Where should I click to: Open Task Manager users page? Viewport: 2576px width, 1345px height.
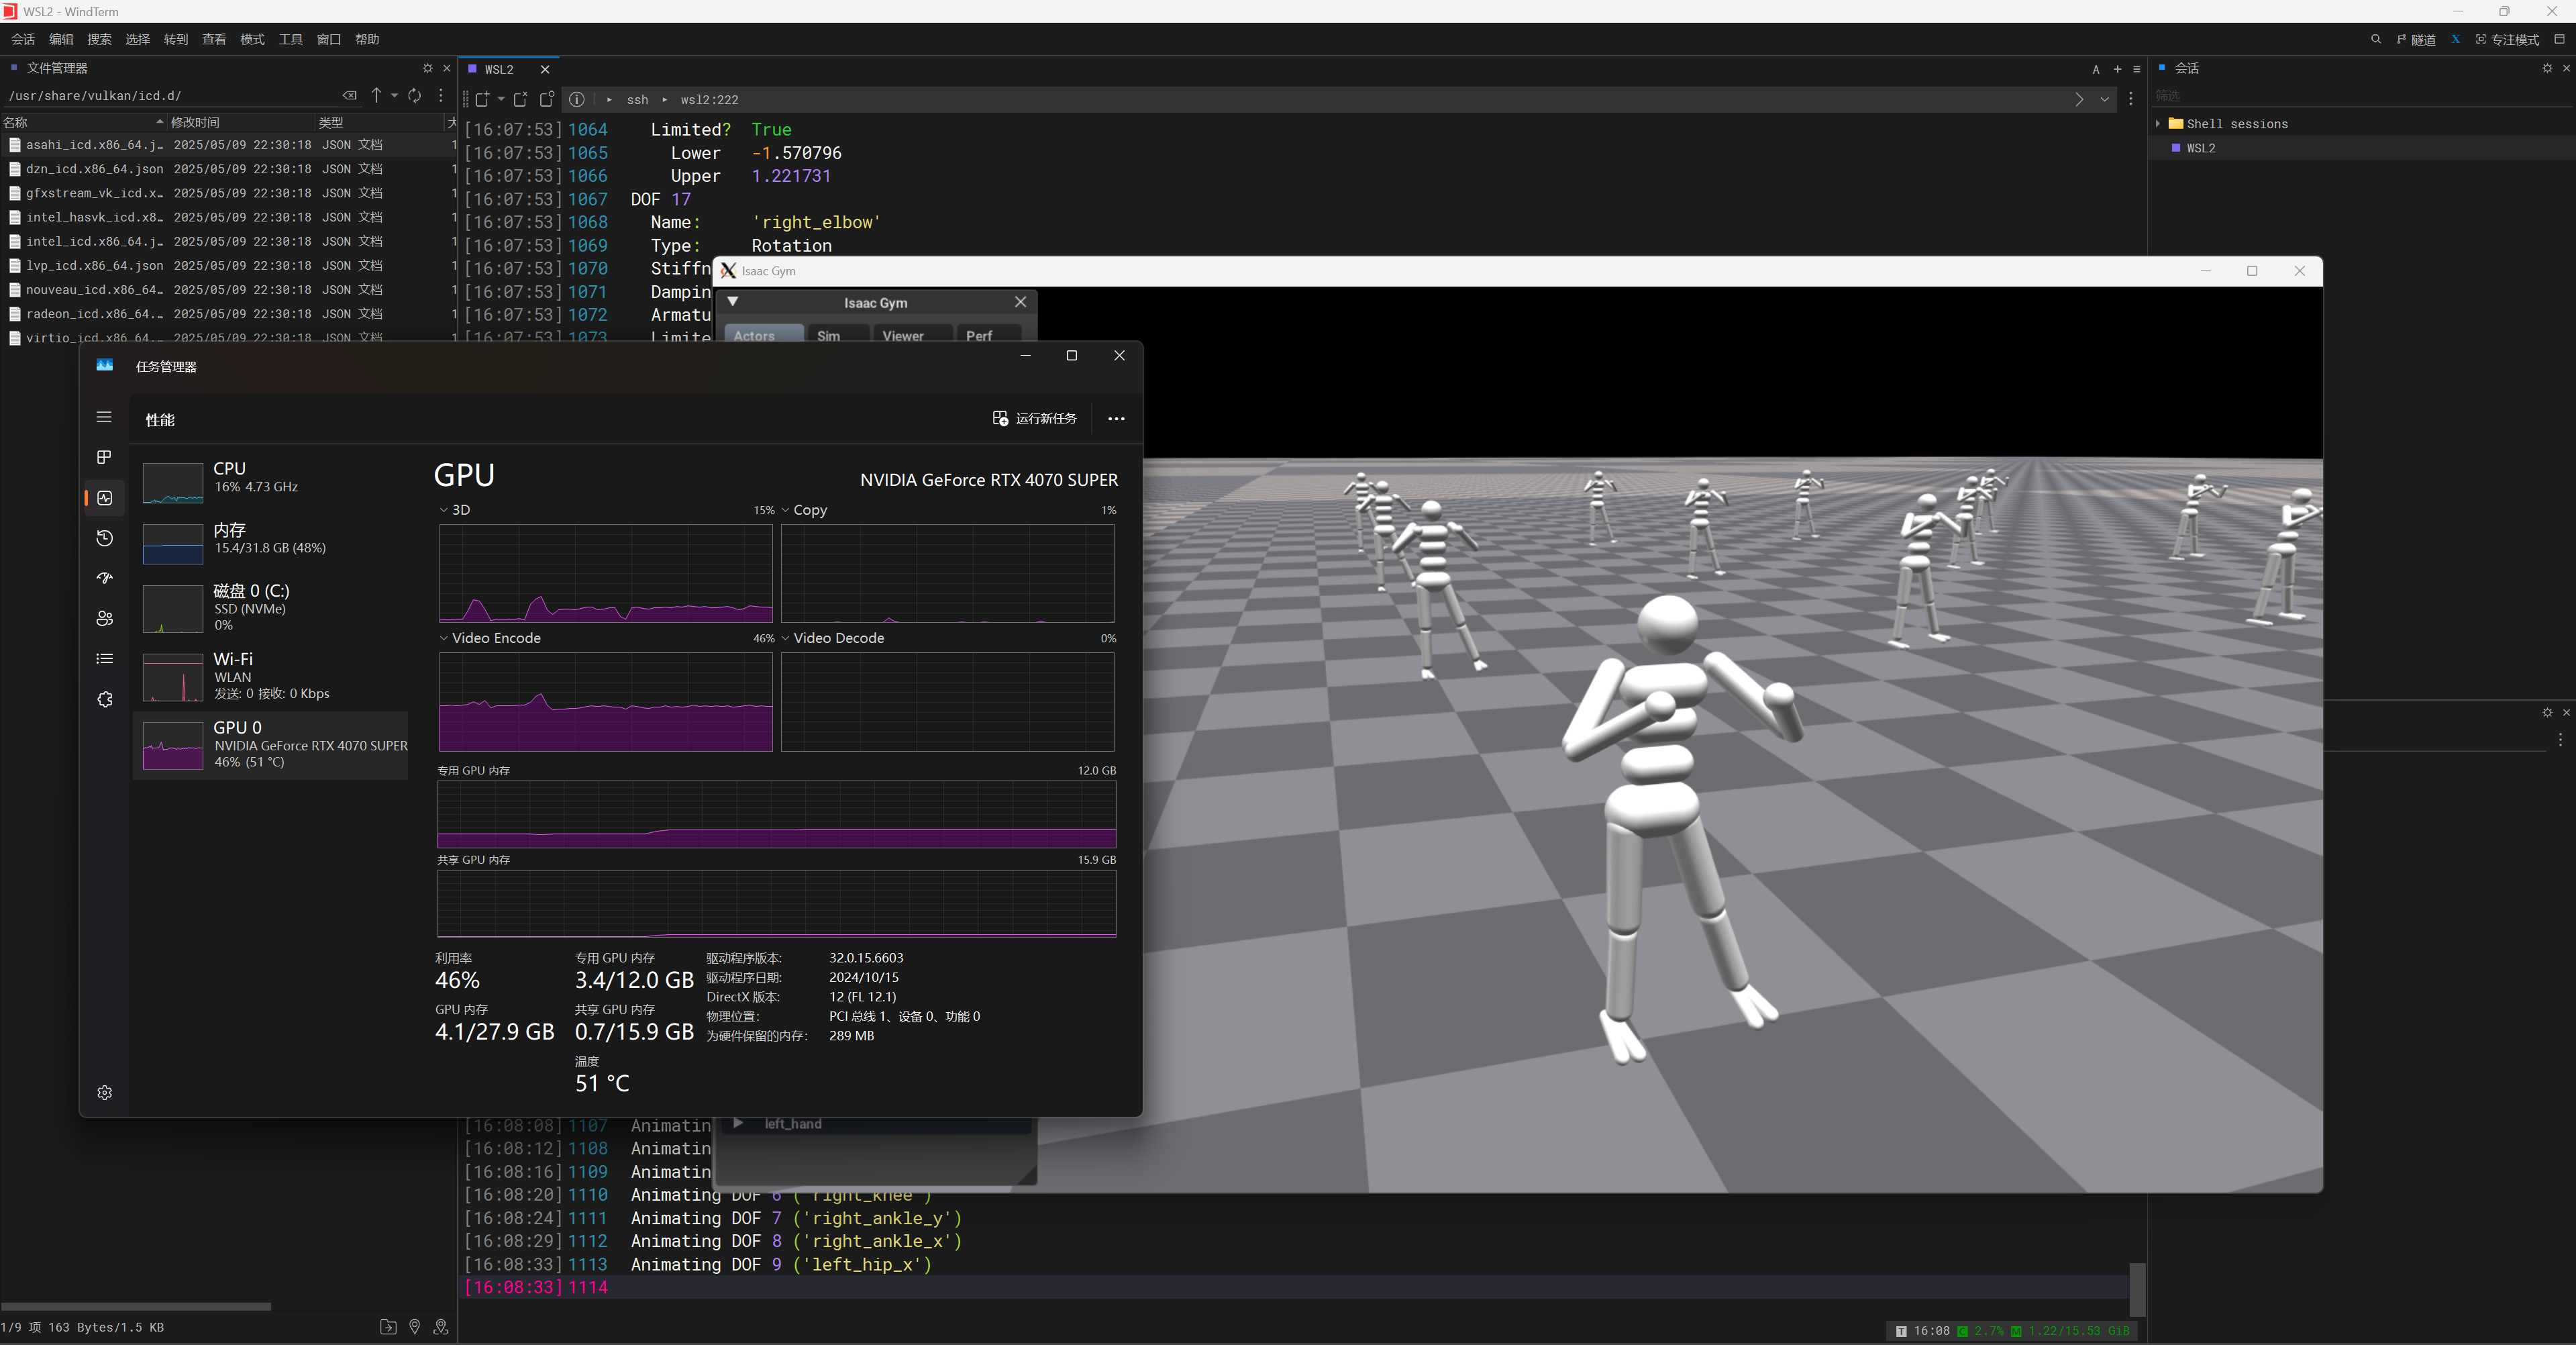pyautogui.click(x=104, y=618)
